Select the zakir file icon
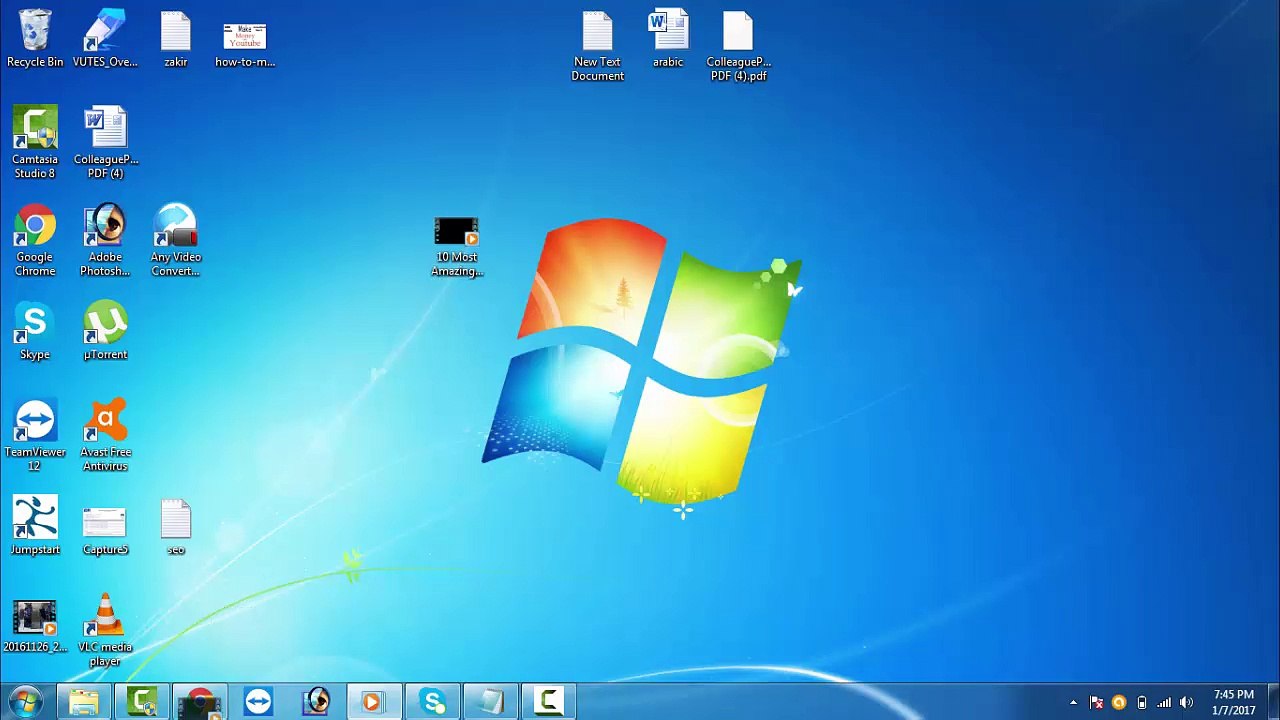 tap(176, 40)
